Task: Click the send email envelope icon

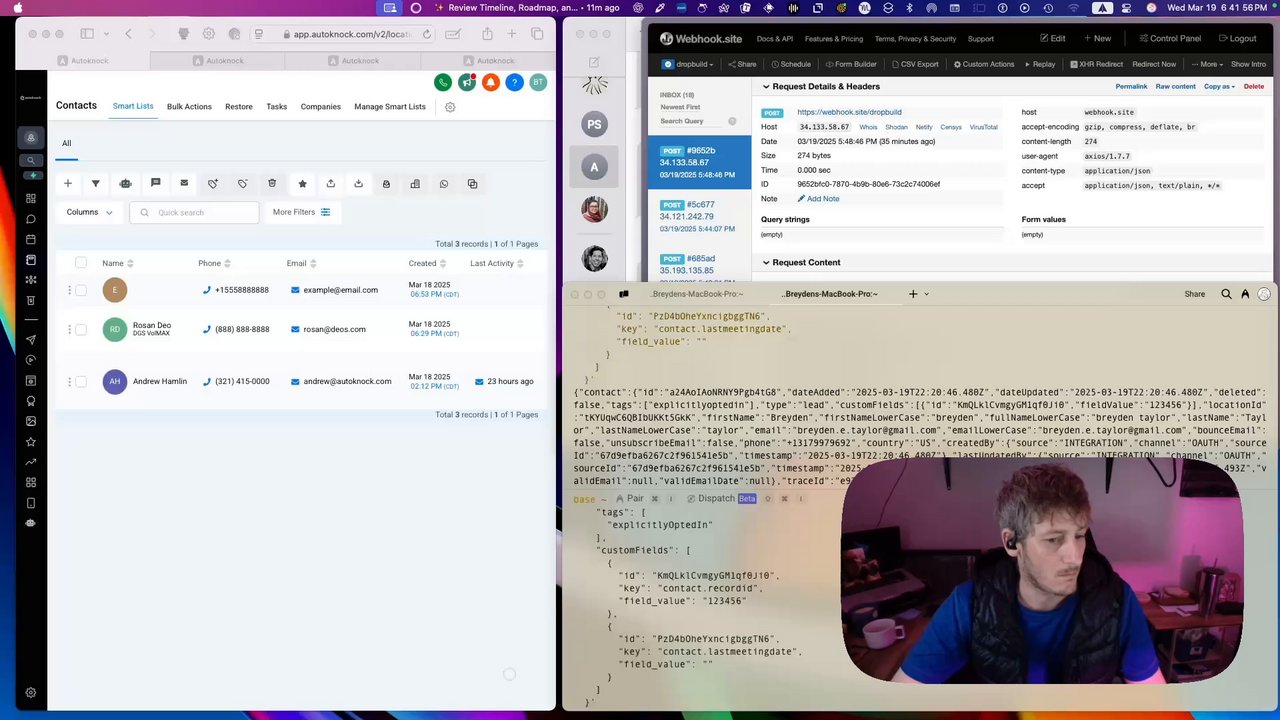Action: (x=184, y=184)
